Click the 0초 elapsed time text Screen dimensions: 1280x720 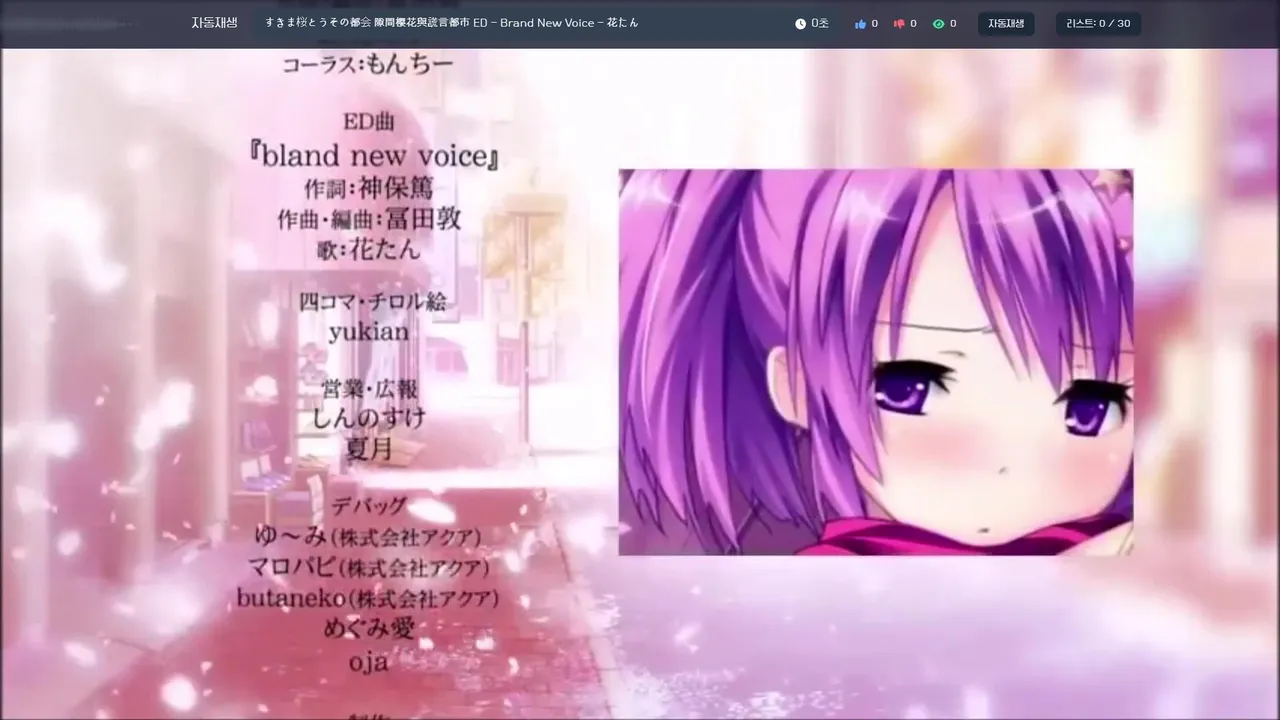820,24
